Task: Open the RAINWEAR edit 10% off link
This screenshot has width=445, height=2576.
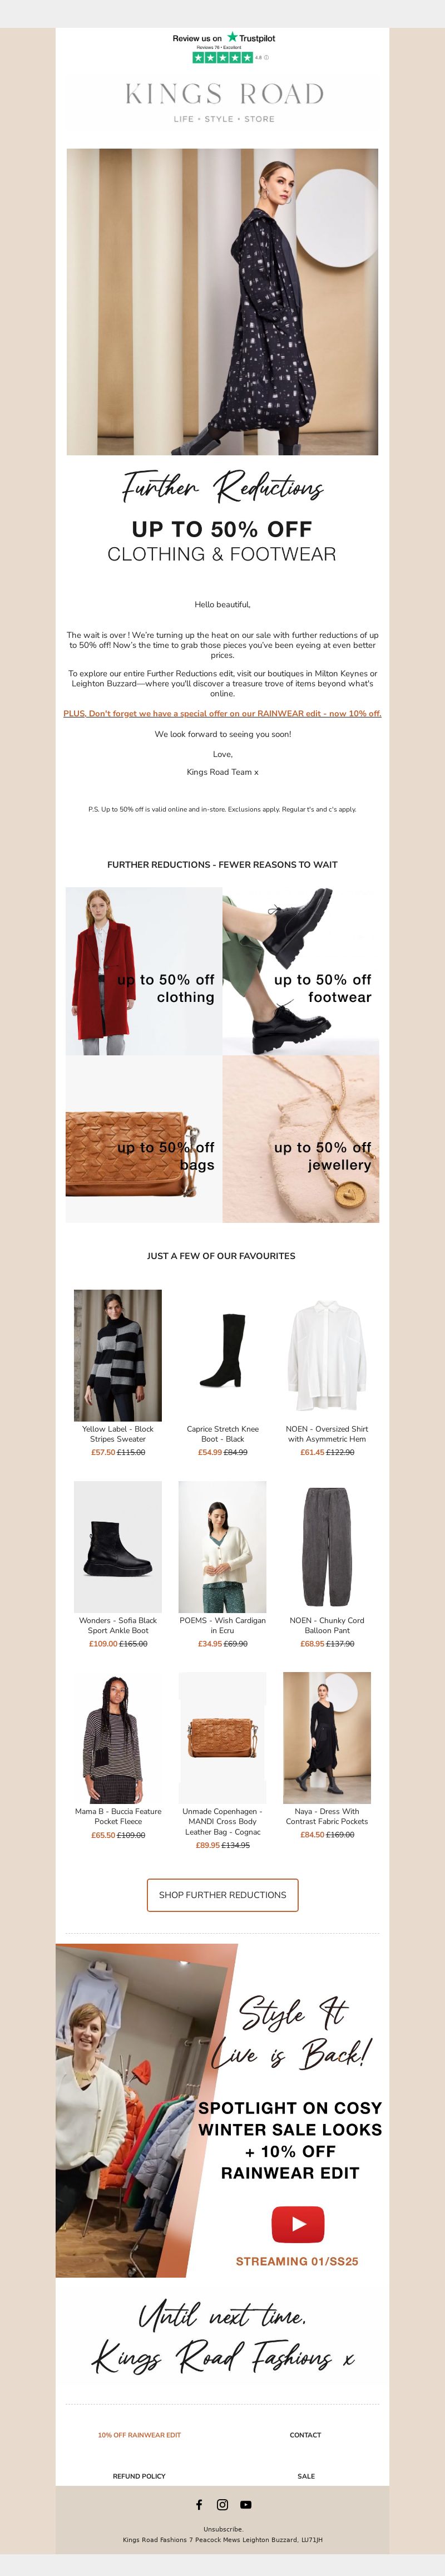Action: click(222, 713)
